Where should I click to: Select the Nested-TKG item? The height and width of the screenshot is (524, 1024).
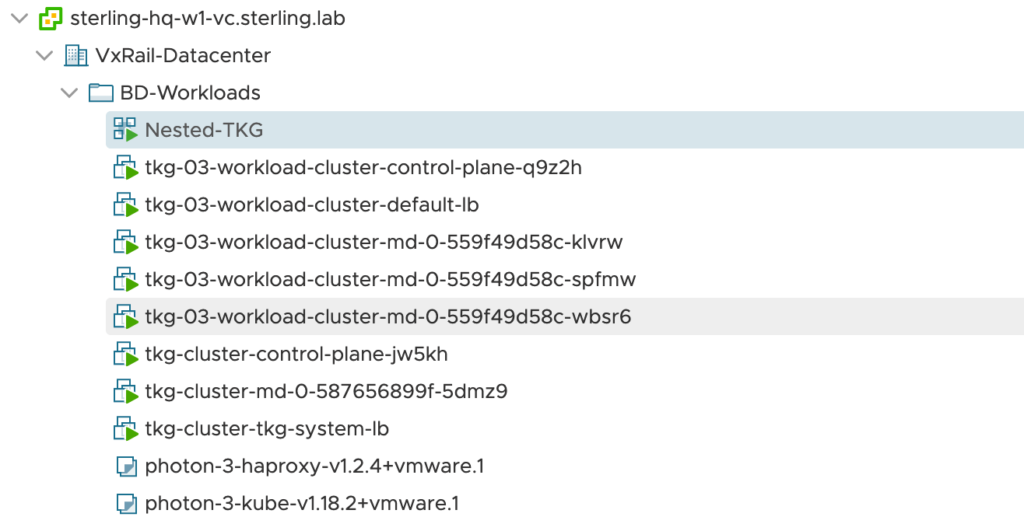point(204,130)
